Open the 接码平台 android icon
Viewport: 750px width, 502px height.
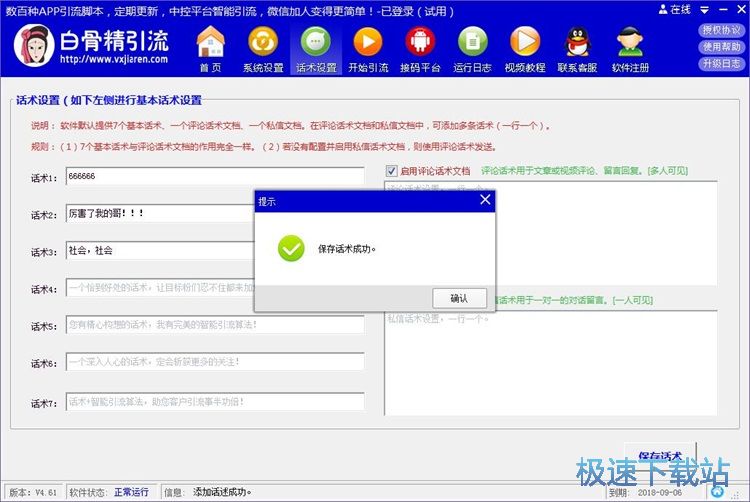[x=420, y=50]
